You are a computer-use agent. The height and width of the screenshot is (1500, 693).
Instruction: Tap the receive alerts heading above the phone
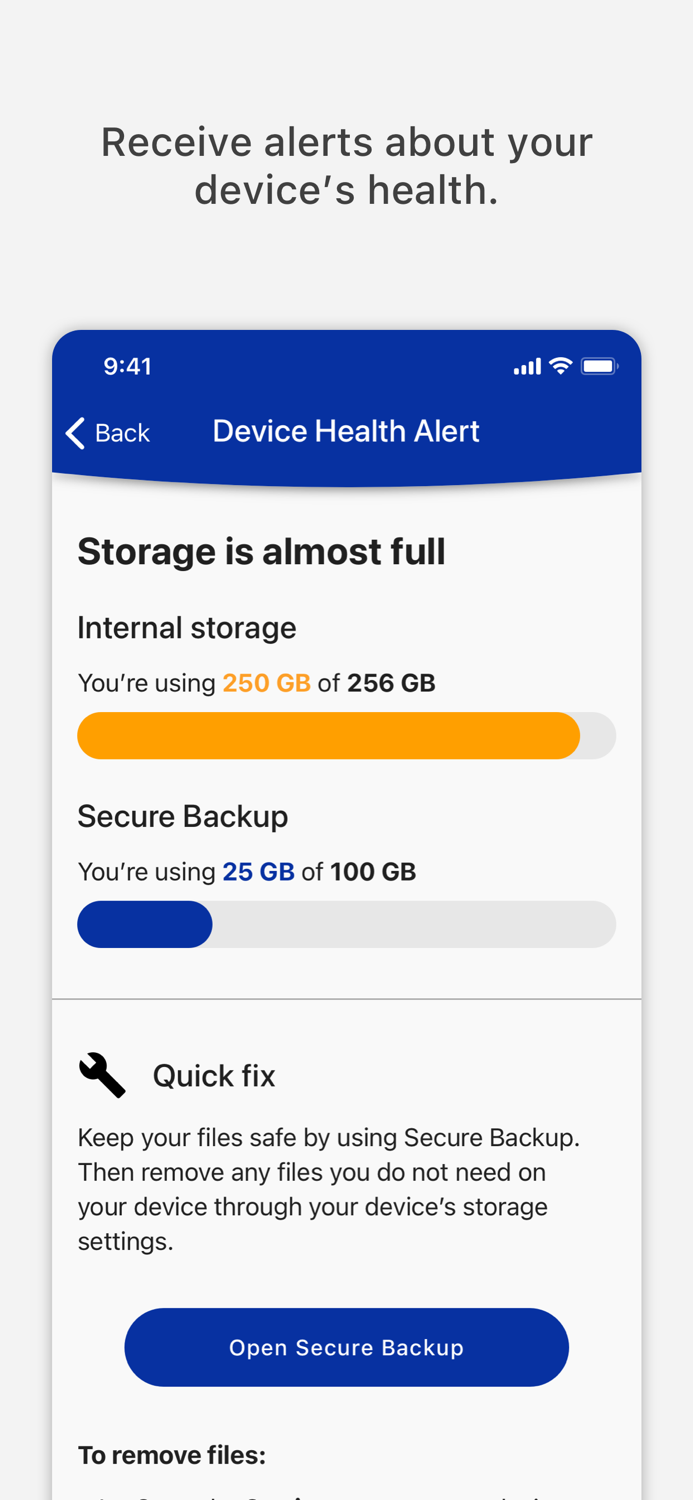tap(346, 164)
